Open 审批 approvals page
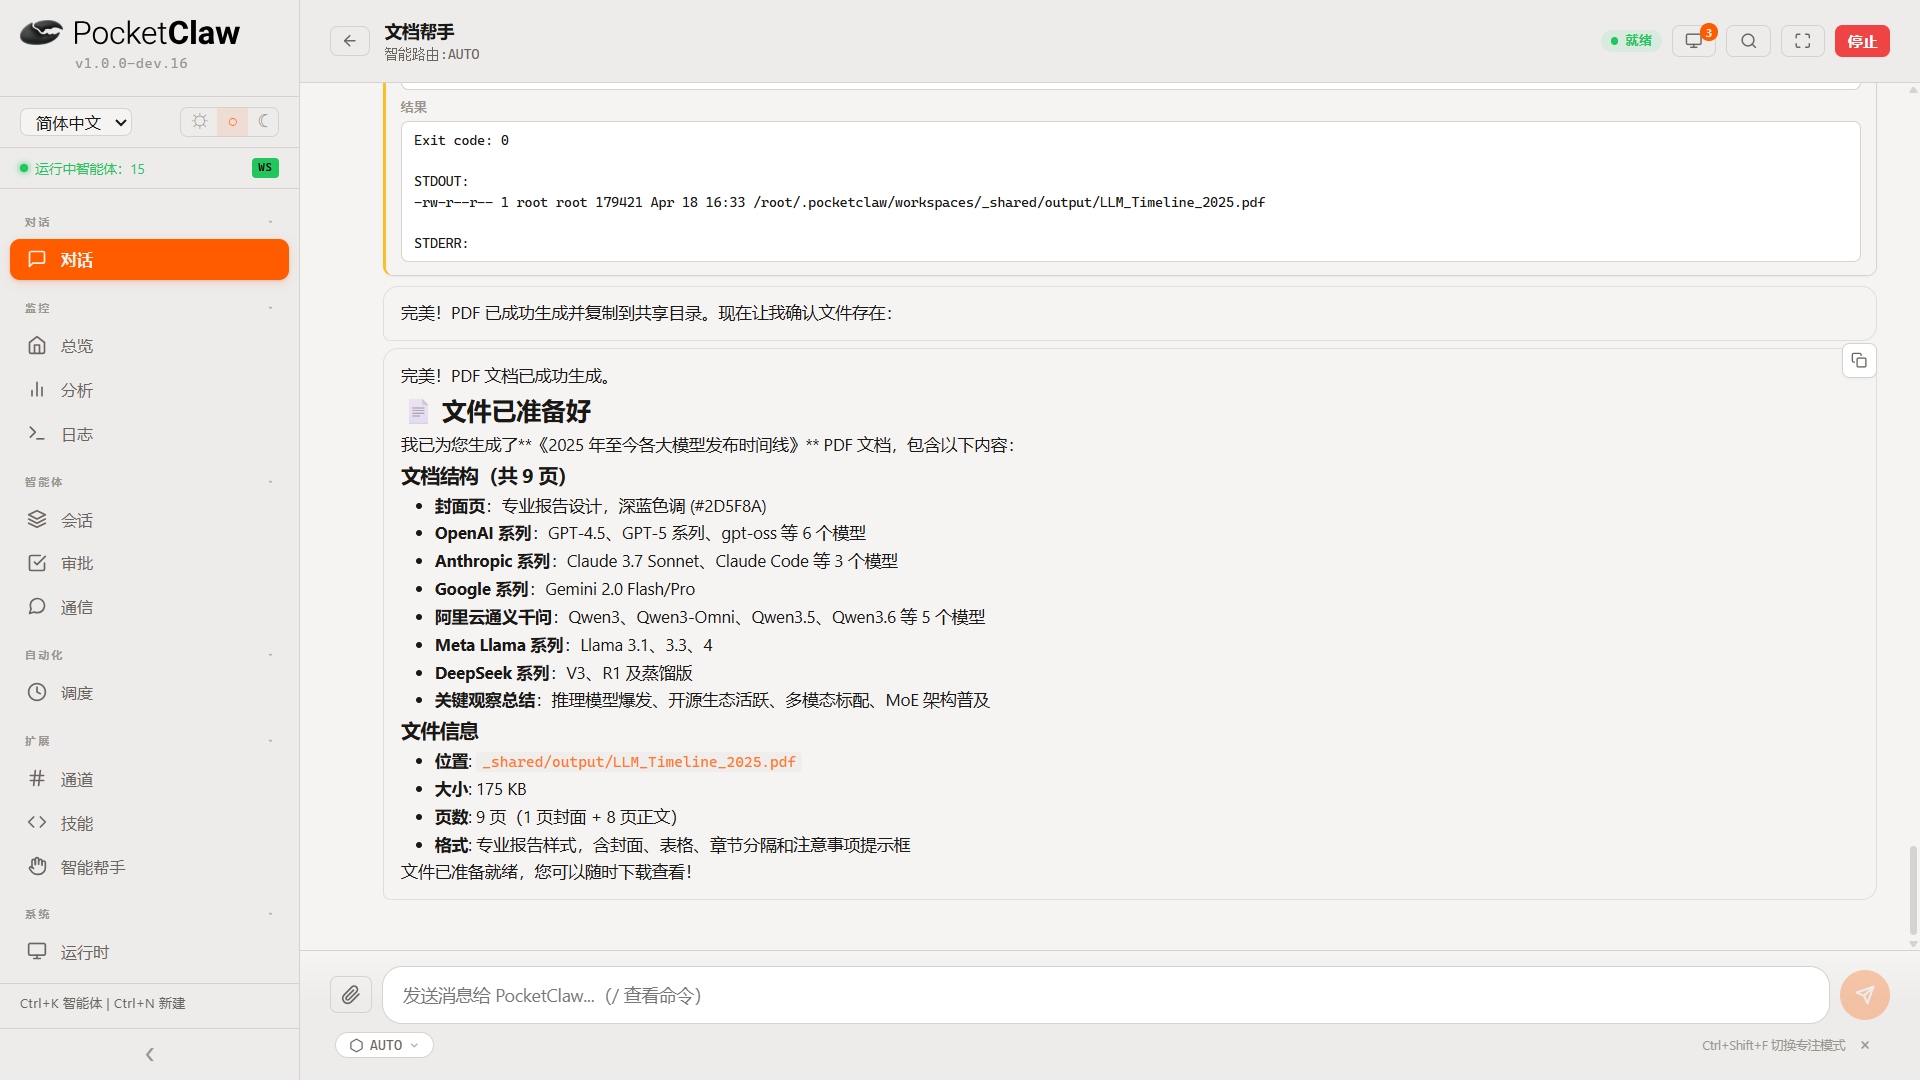Image resolution: width=1920 pixels, height=1080 pixels. click(x=150, y=563)
